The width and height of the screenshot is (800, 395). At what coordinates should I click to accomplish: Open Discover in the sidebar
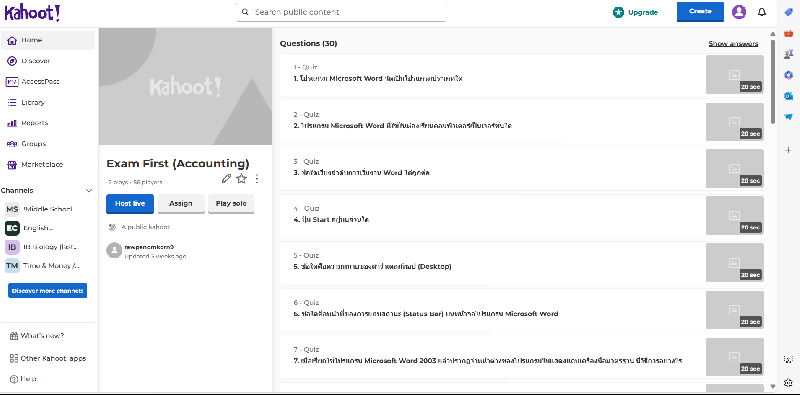[x=48, y=61]
